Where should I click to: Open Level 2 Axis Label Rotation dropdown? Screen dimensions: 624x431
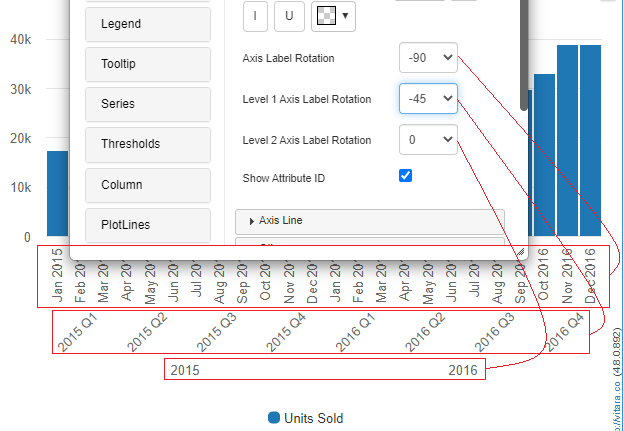pos(428,140)
